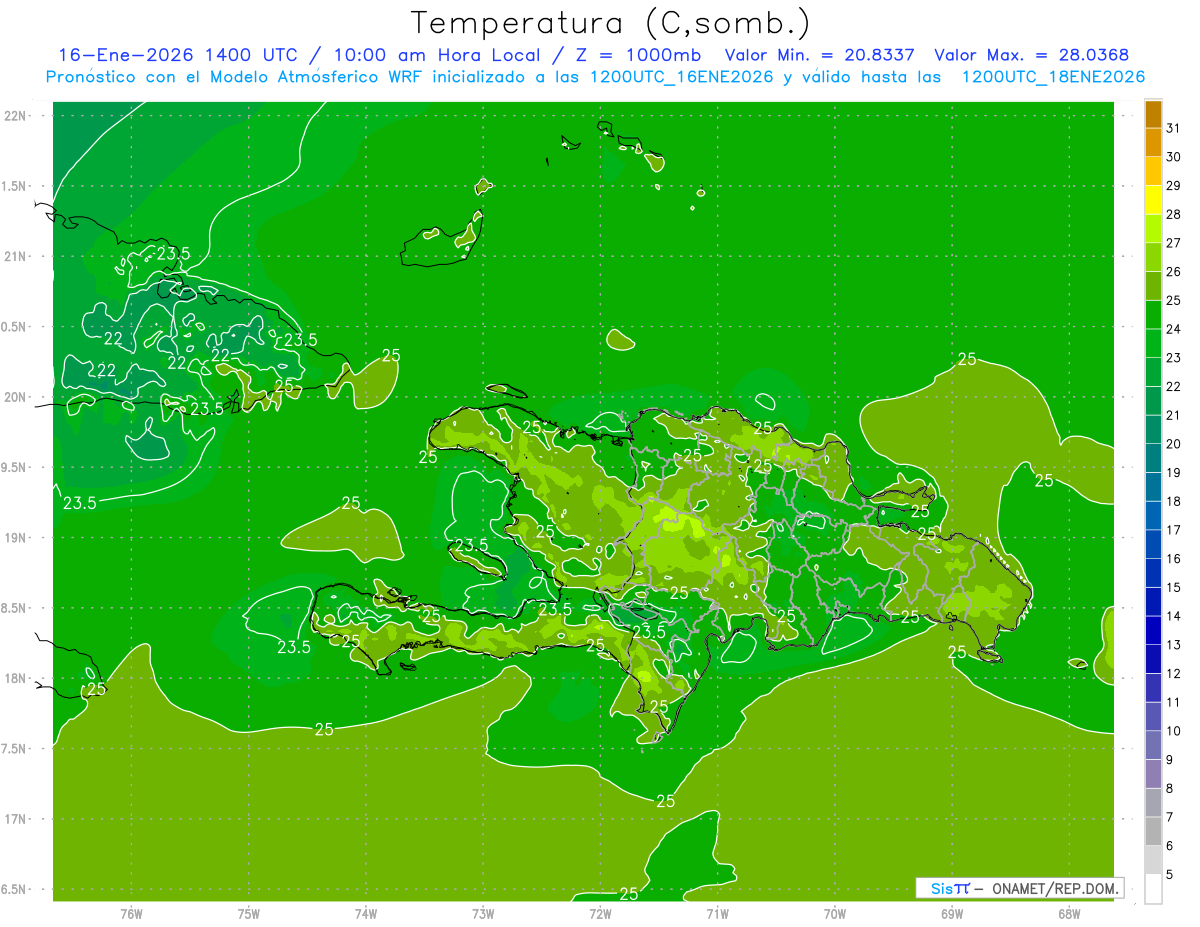This screenshot has height=927, width=1200.
Task: Click the blue legend swatch between 16 and 17
Action: click(x=1153, y=544)
